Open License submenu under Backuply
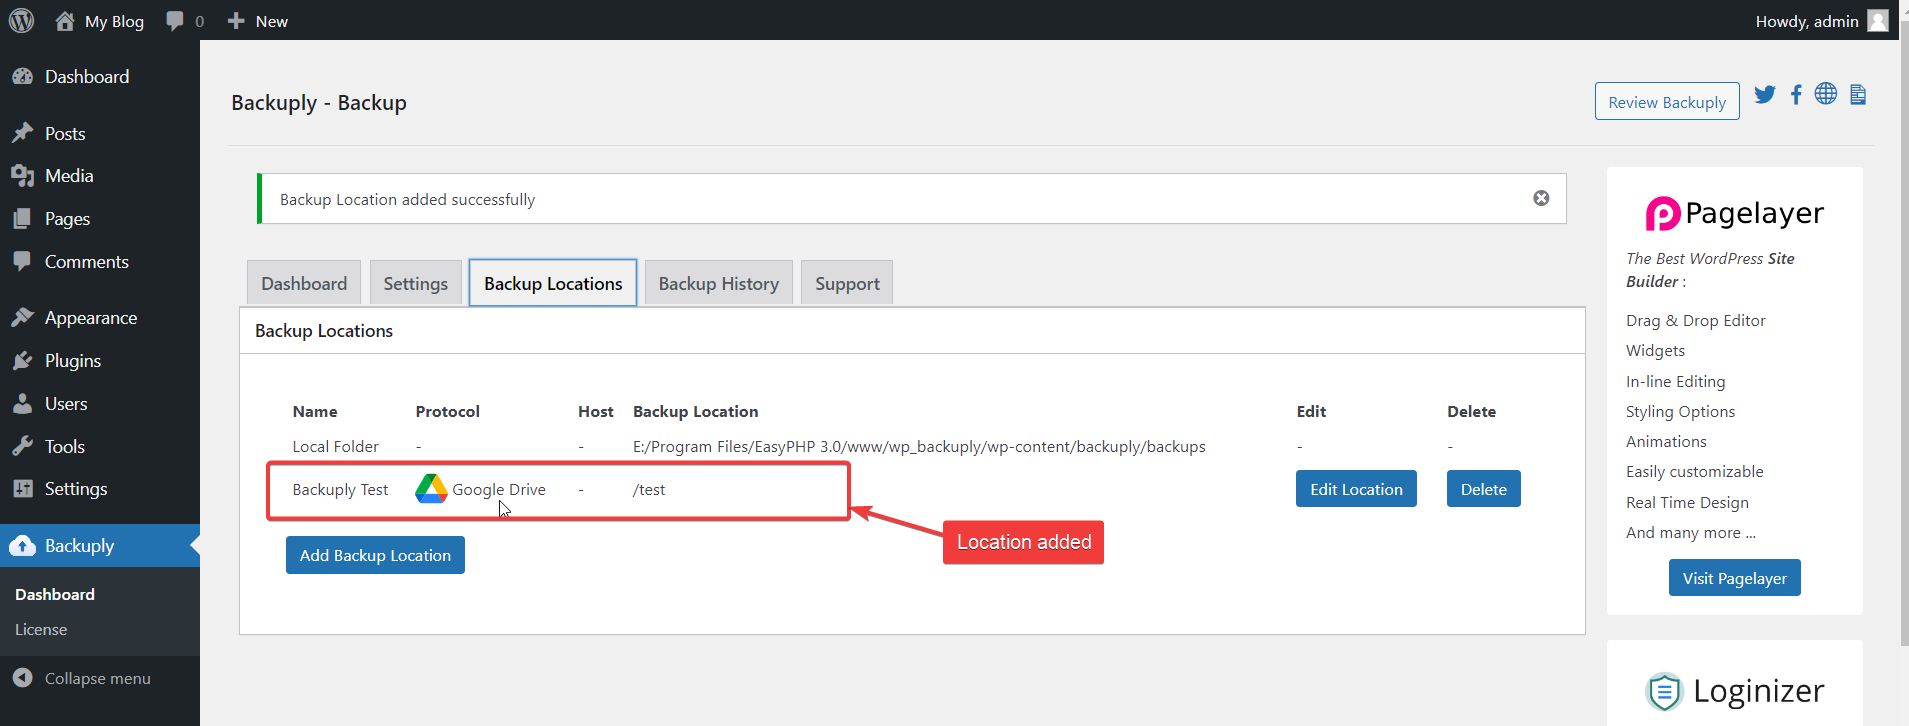This screenshot has width=1909, height=726. coord(41,630)
